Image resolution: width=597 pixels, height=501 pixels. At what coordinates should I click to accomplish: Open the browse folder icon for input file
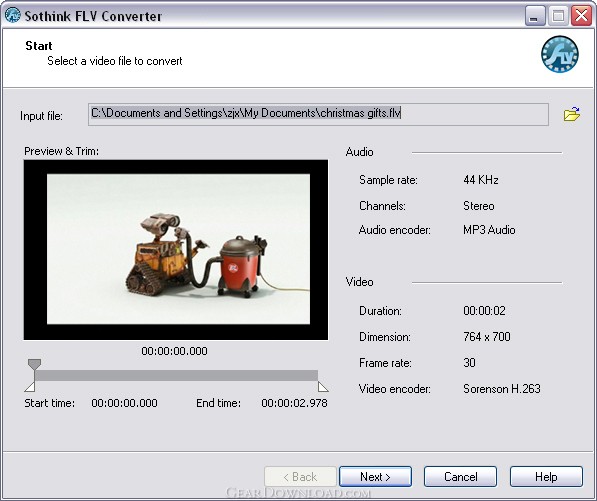[571, 114]
